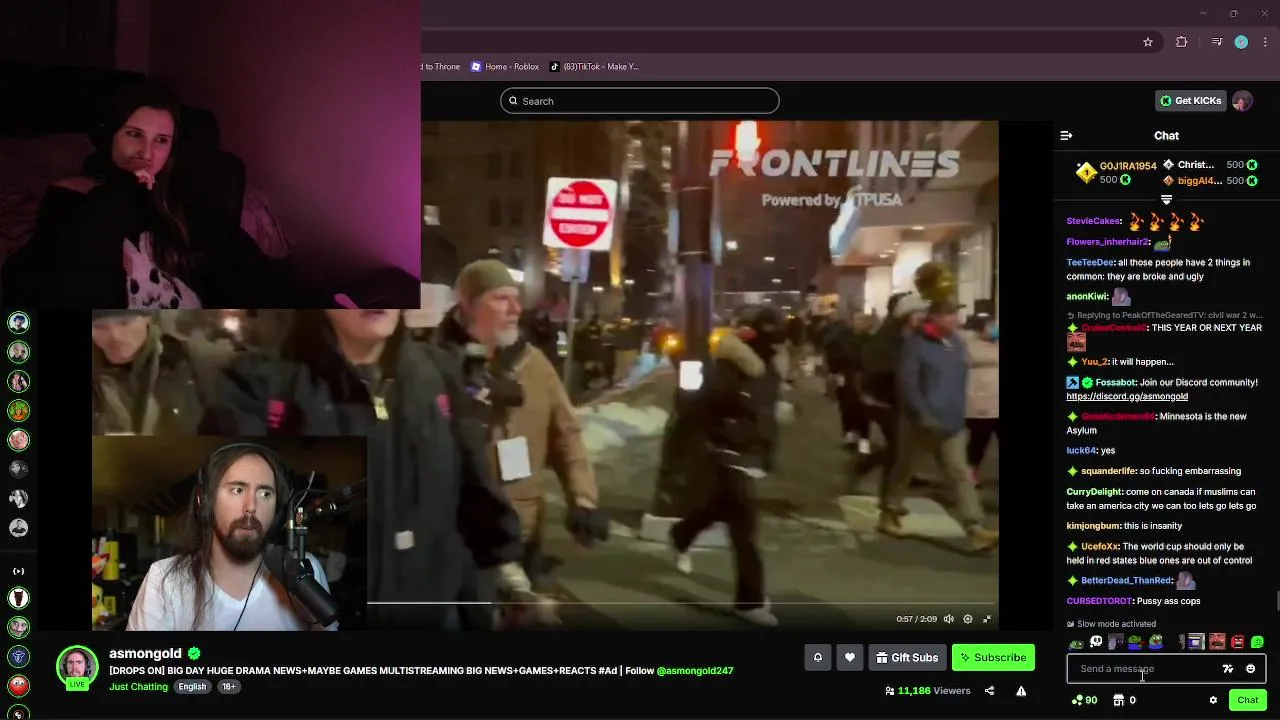Focus the Kick search box
Viewport: 1280px width, 720px height.
640,101
